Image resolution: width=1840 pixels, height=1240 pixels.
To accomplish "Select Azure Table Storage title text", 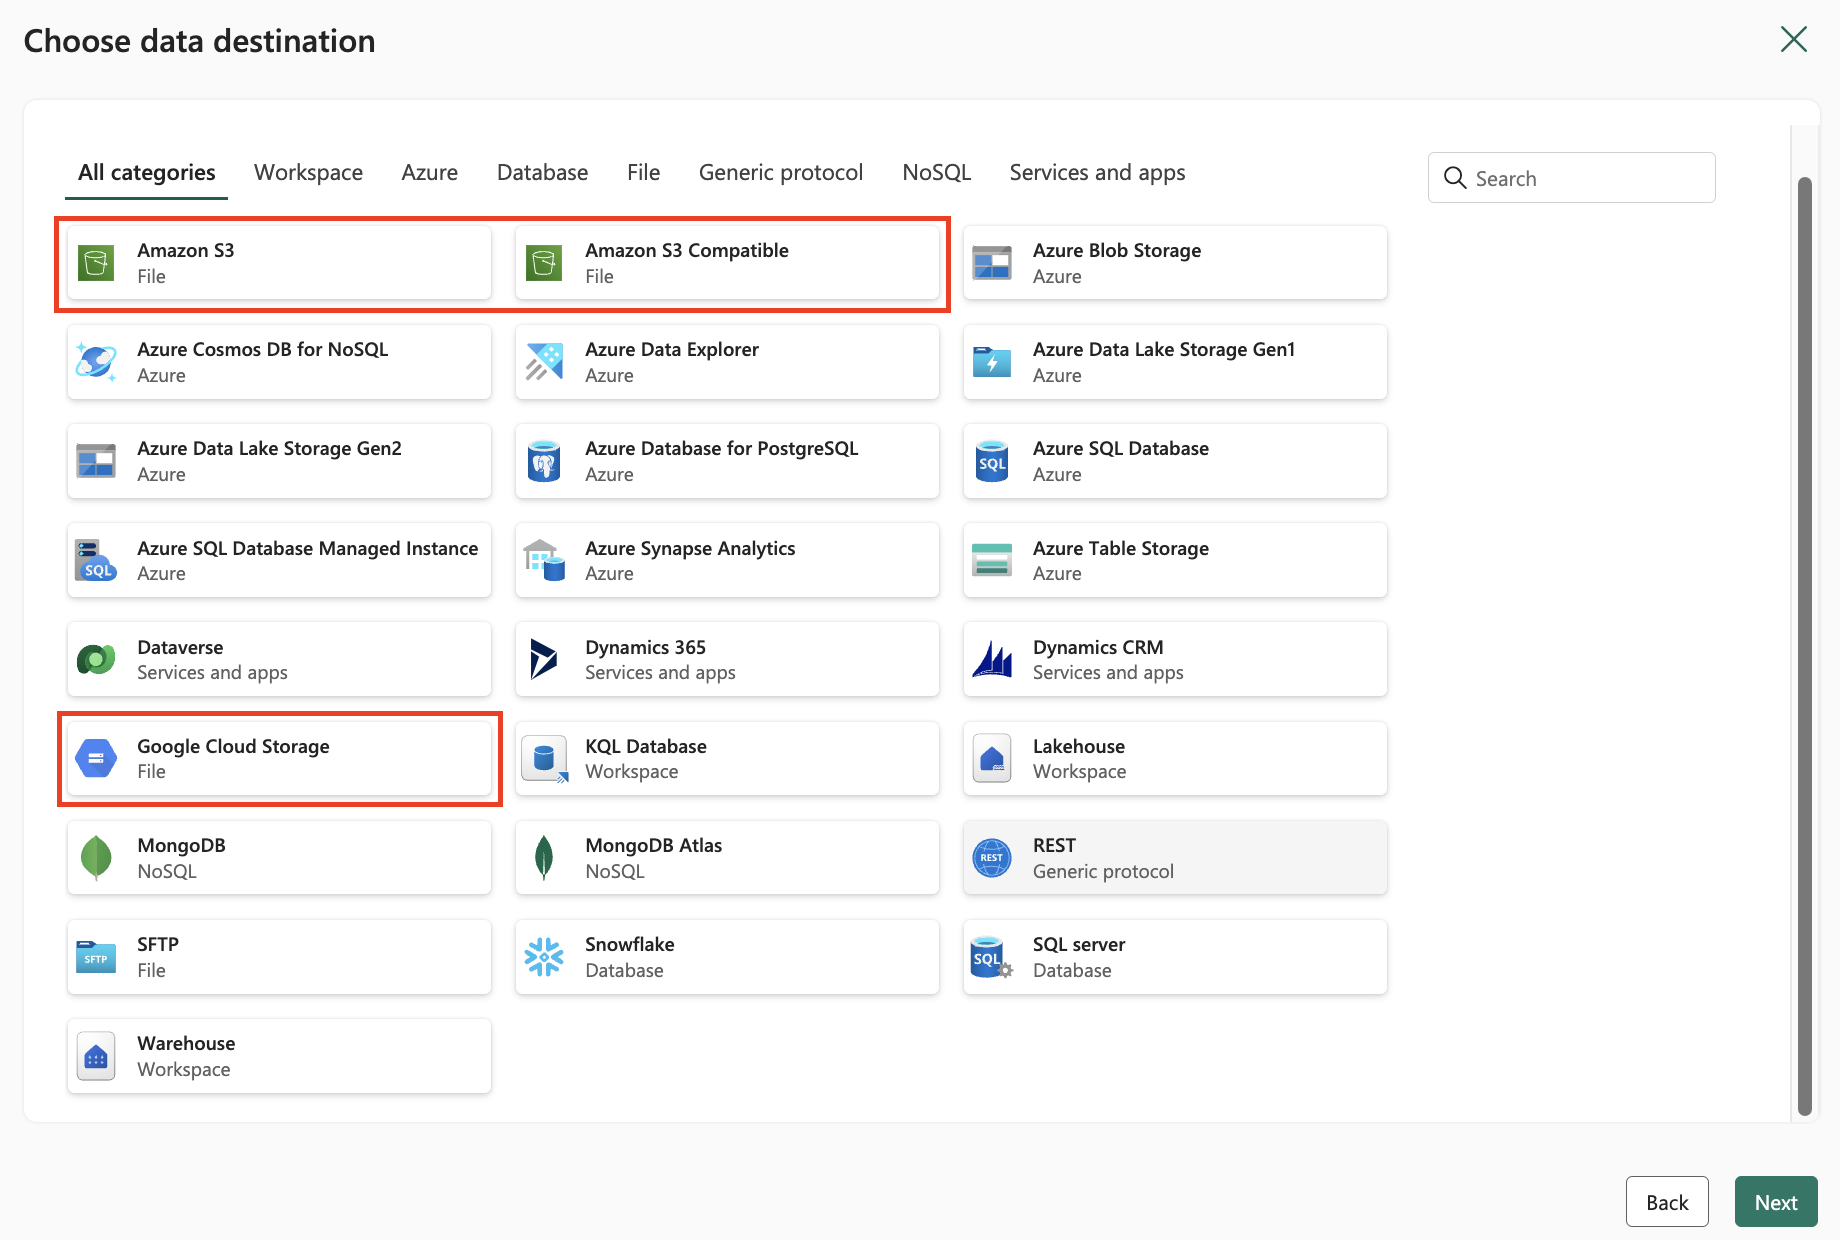I will 1121,548.
